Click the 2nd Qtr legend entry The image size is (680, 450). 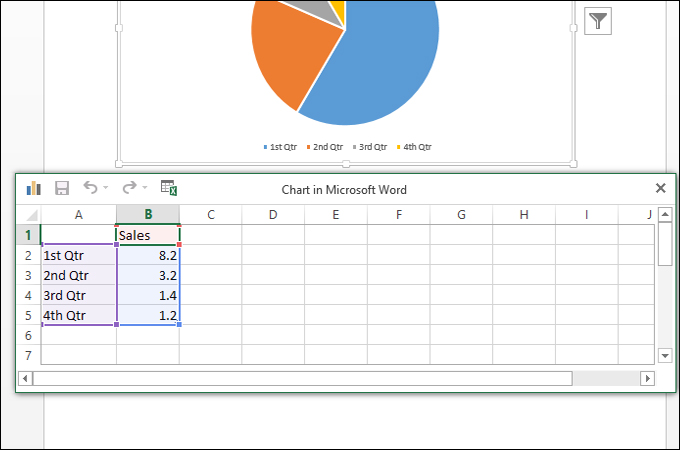[325, 147]
